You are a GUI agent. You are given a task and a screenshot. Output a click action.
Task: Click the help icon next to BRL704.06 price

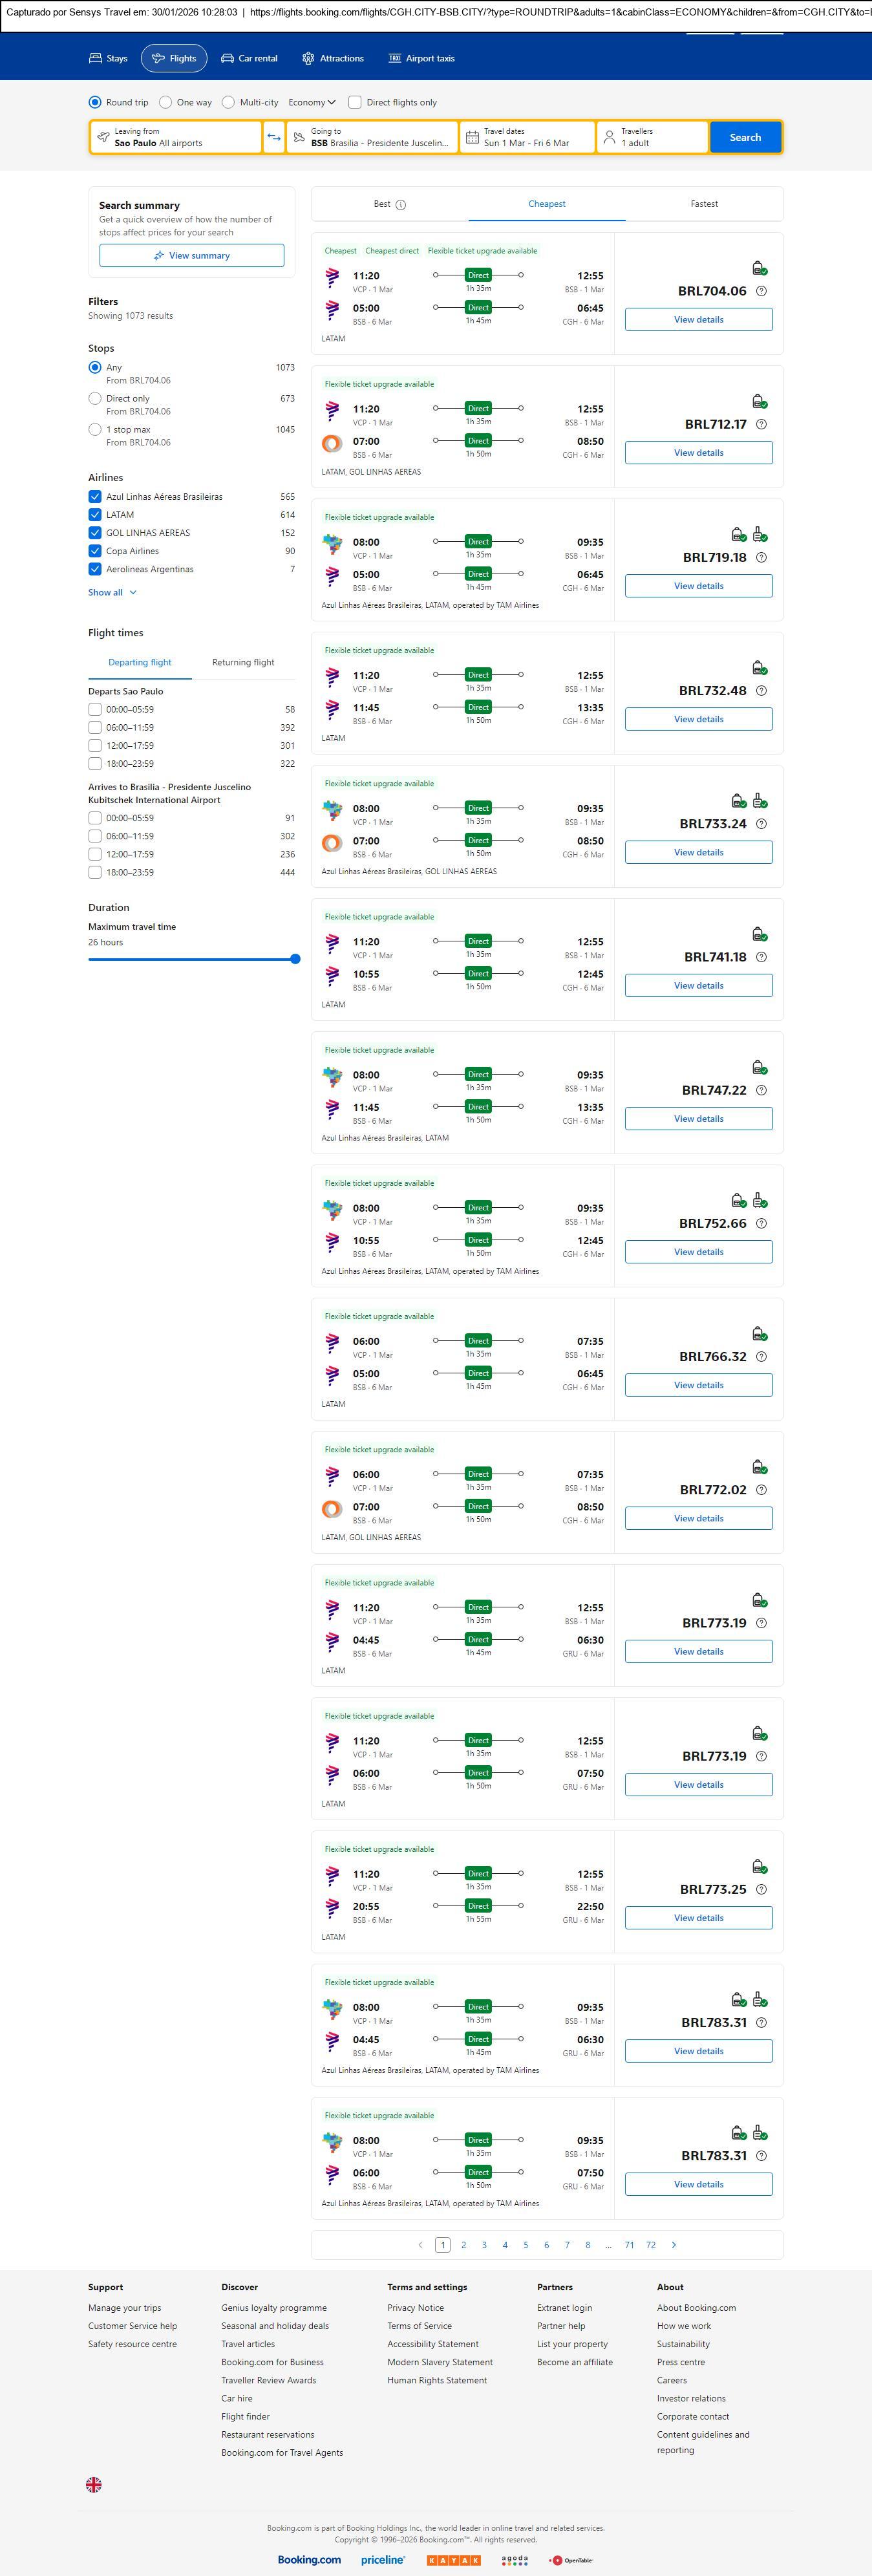pyautogui.click(x=761, y=291)
